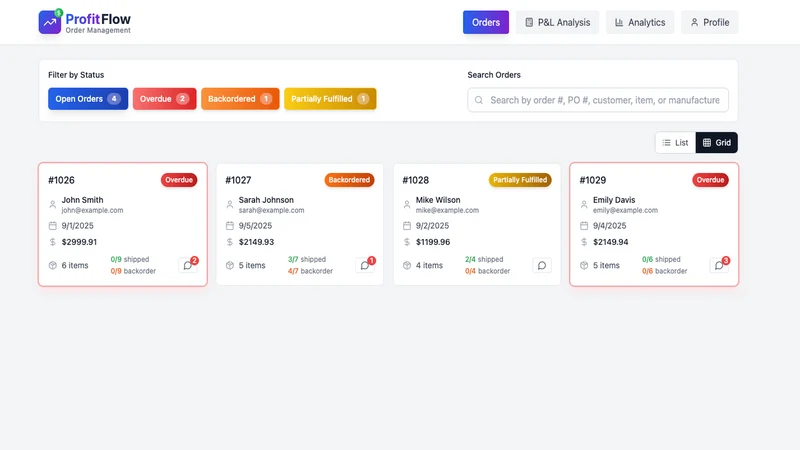Open comments on order #1028
The height and width of the screenshot is (450, 800).
coord(542,265)
